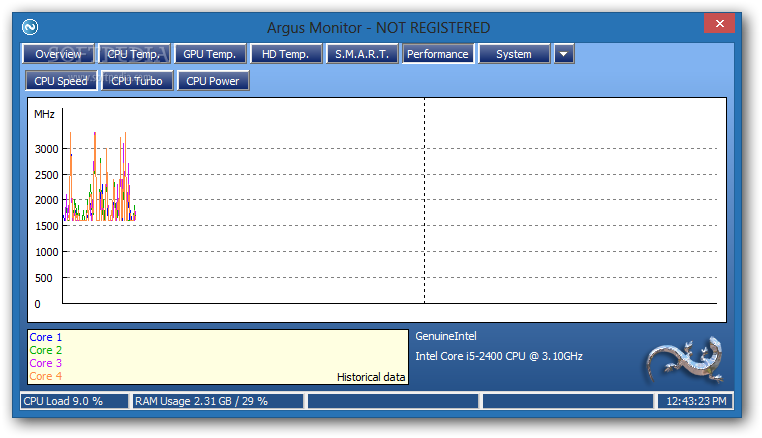Click the MHz axis unit label
This screenshot has height=438, width=762.
44,114
